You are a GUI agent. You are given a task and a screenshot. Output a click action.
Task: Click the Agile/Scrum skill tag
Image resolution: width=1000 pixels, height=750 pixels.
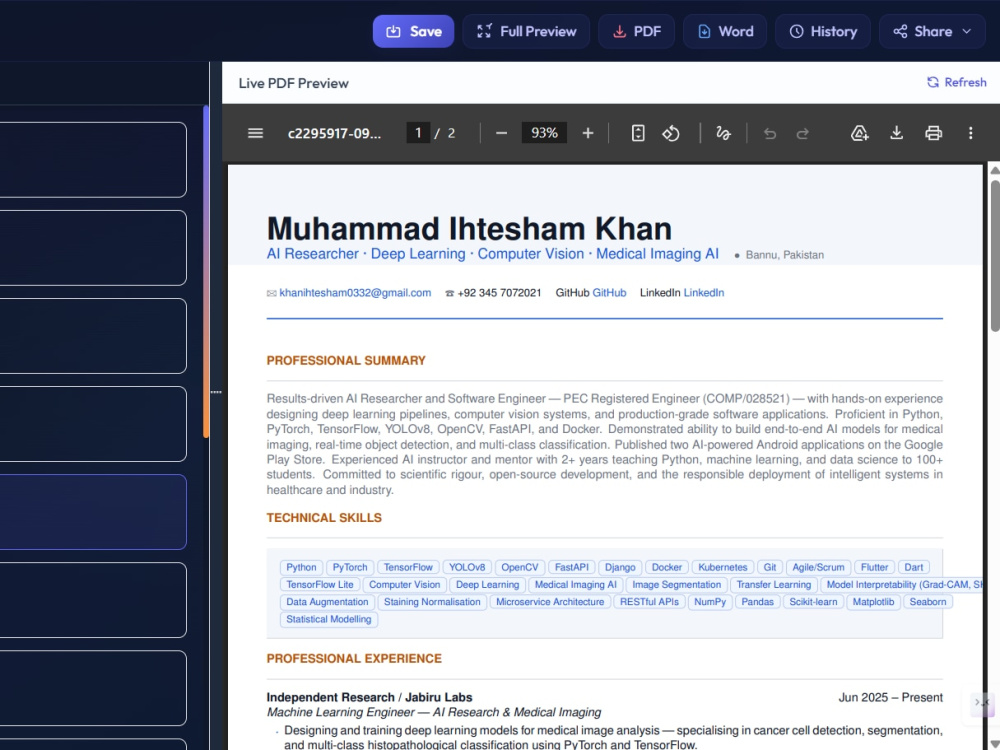[x=818, y=567]
